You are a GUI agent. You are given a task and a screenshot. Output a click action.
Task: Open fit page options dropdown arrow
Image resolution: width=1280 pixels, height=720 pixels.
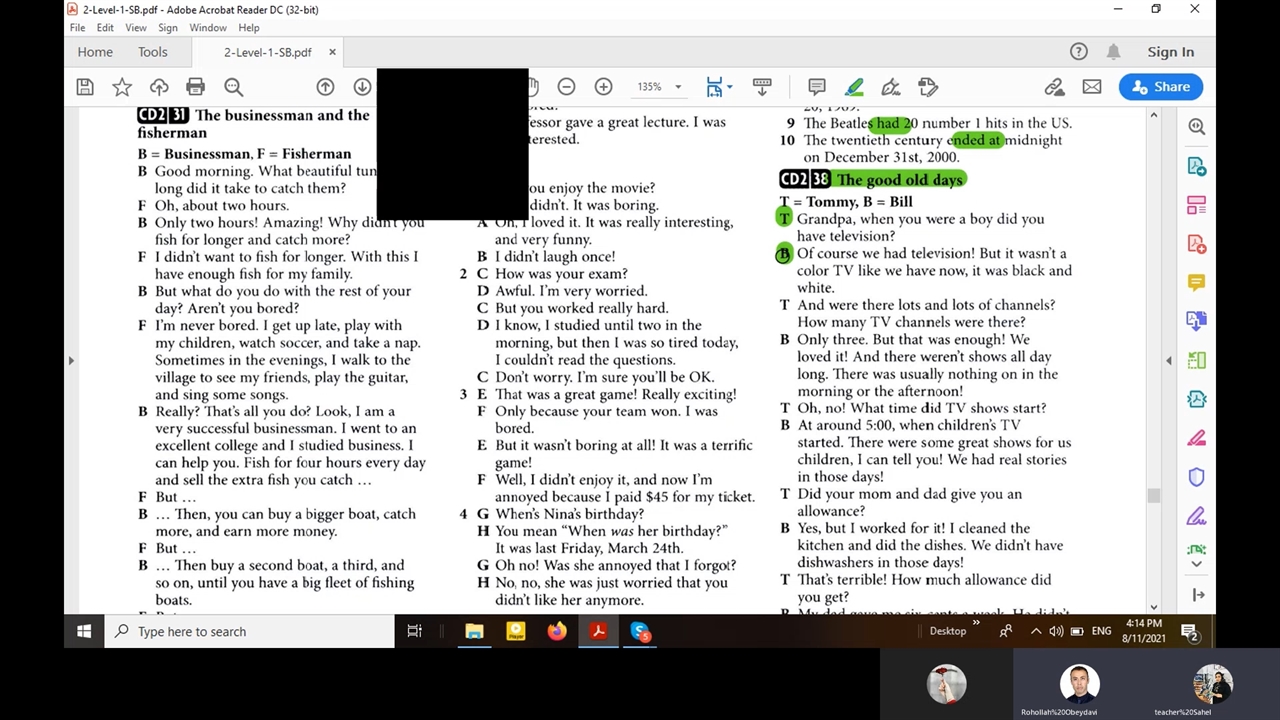coord(730,87)
